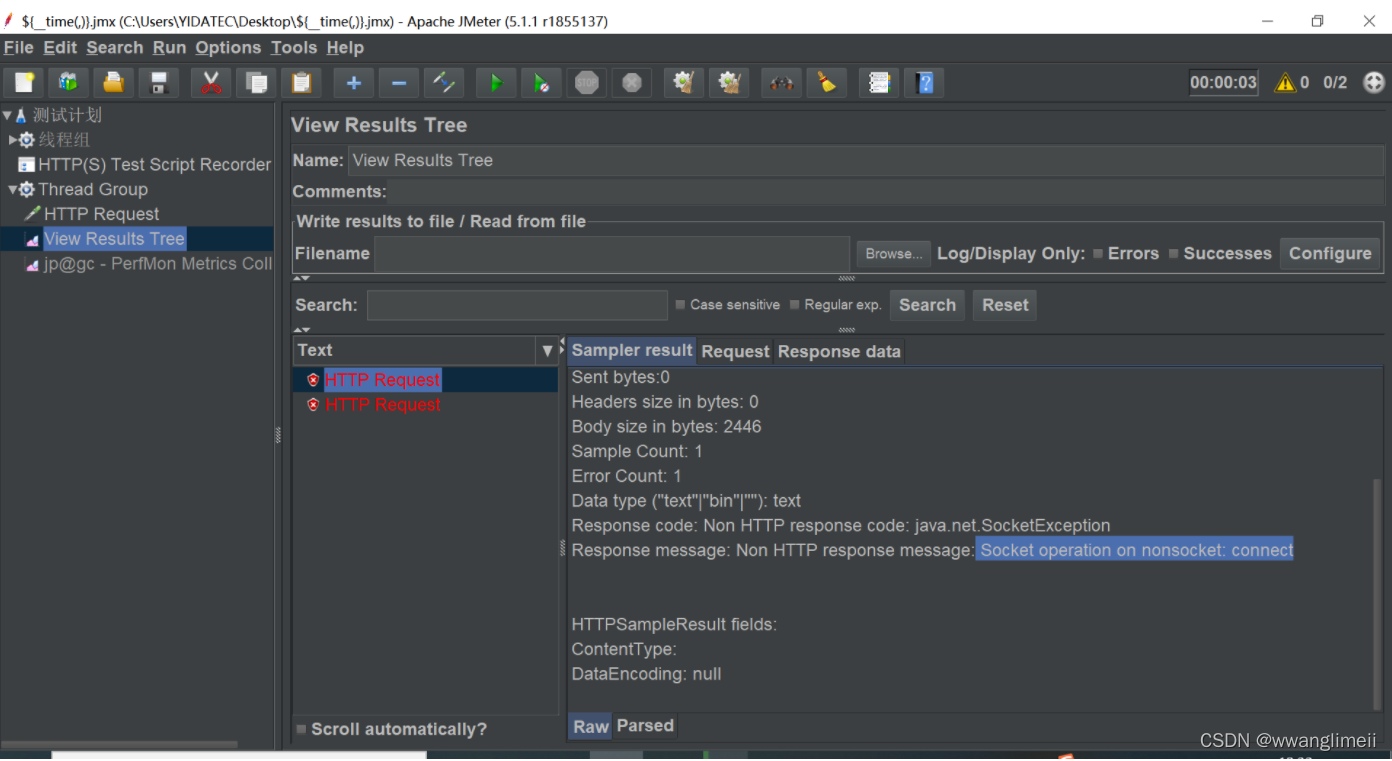Click the Search binoculars icon
1392x761 pixels.
pyautogui.click(x=781, y=83)
